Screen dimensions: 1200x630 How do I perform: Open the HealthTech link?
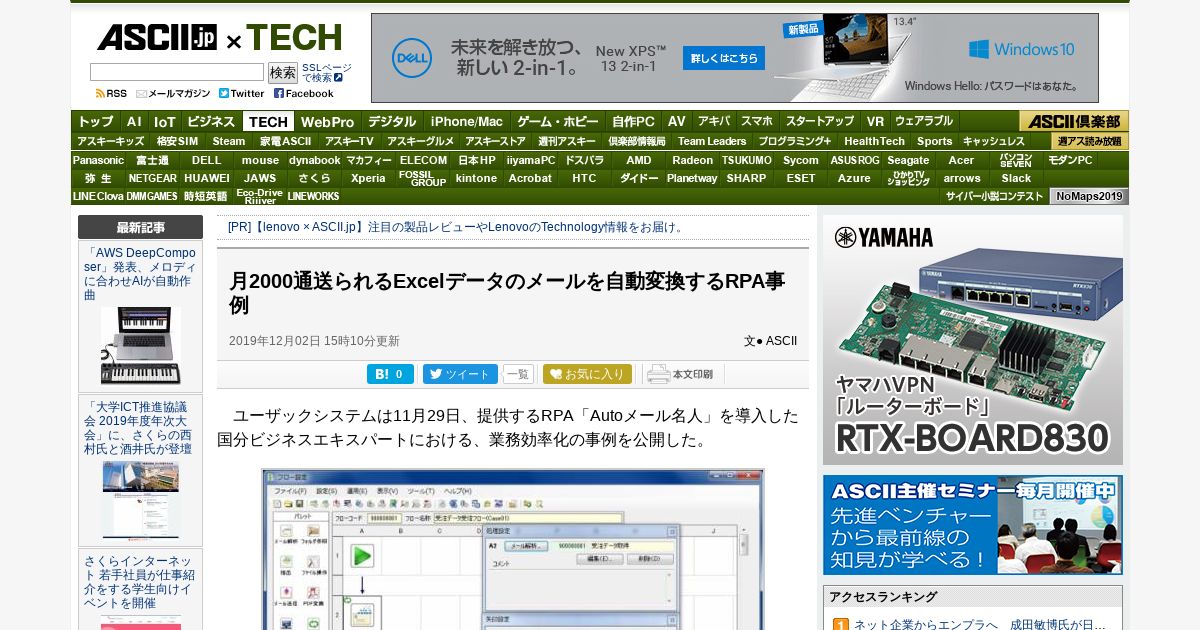pos(874,141)
